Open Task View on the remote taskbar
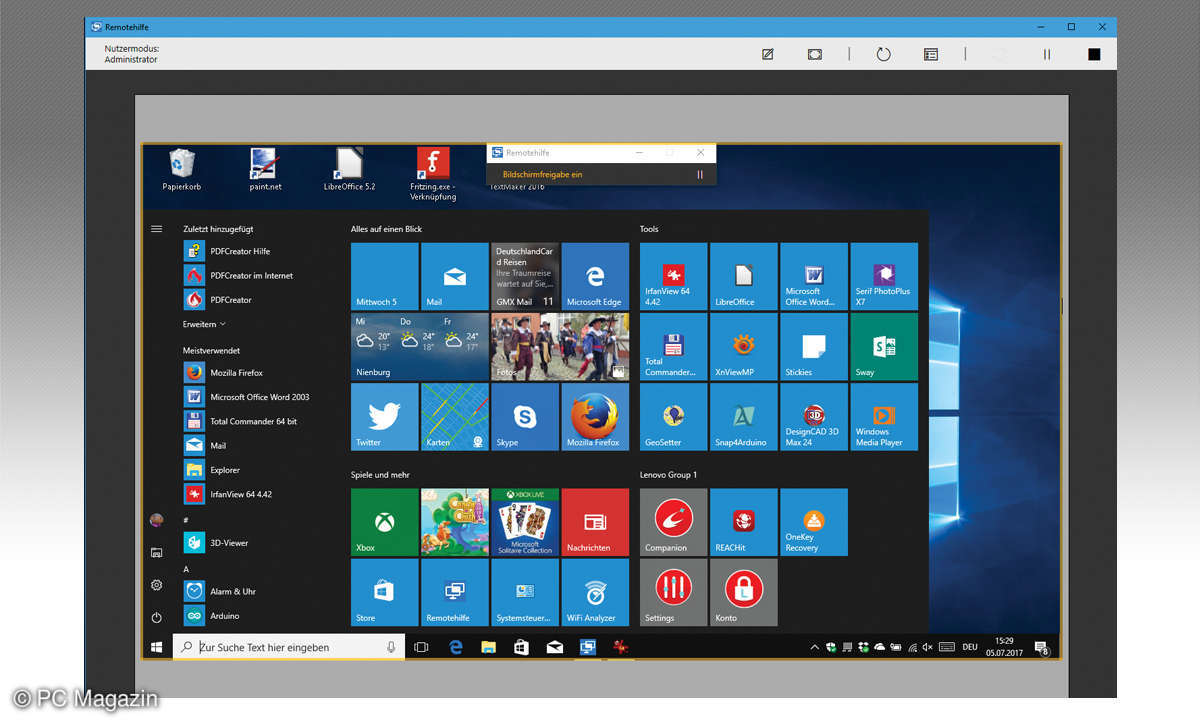1200x720 pixels. (421, 647)
